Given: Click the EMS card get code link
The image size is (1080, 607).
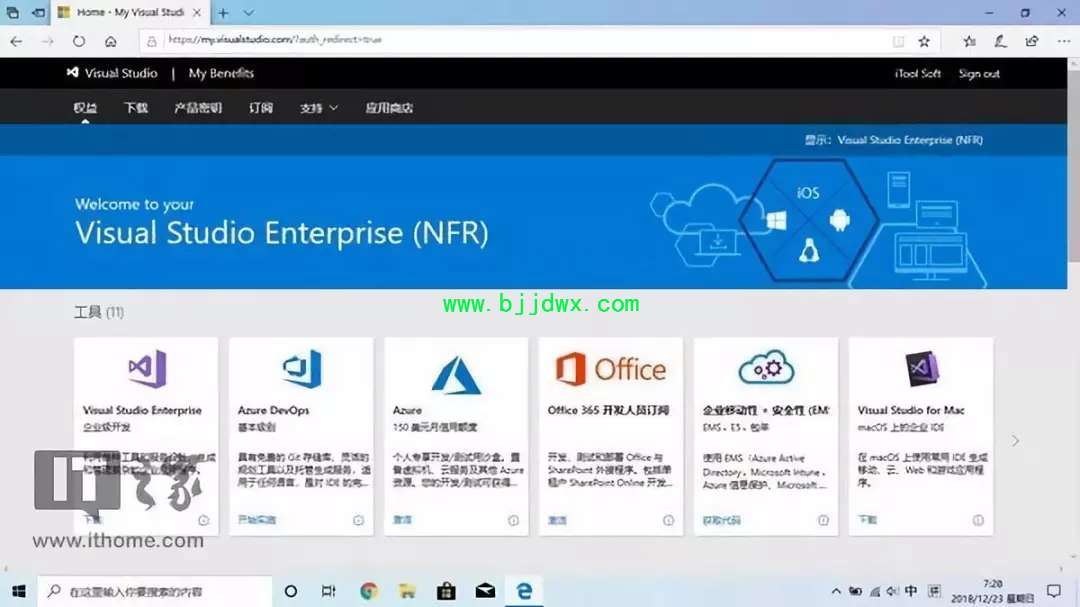Looking at the screenshot, I should [x=722, y=520].
